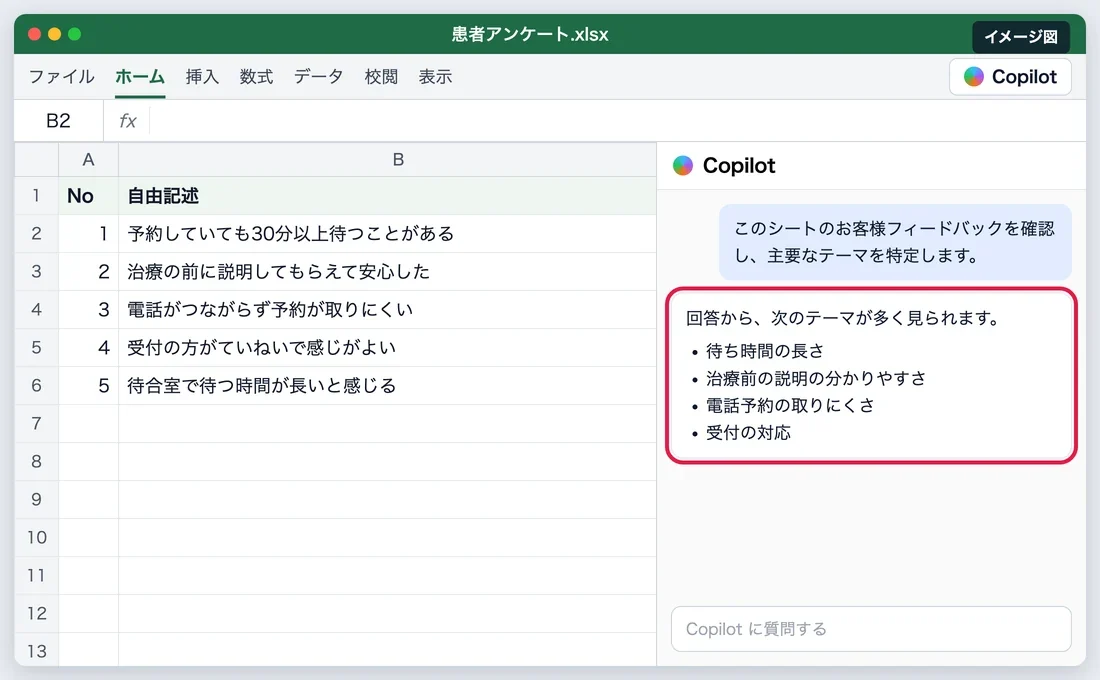Open the 表示 tab
The width and height of the screenshot is (1100, 680).
pos(435,76)
